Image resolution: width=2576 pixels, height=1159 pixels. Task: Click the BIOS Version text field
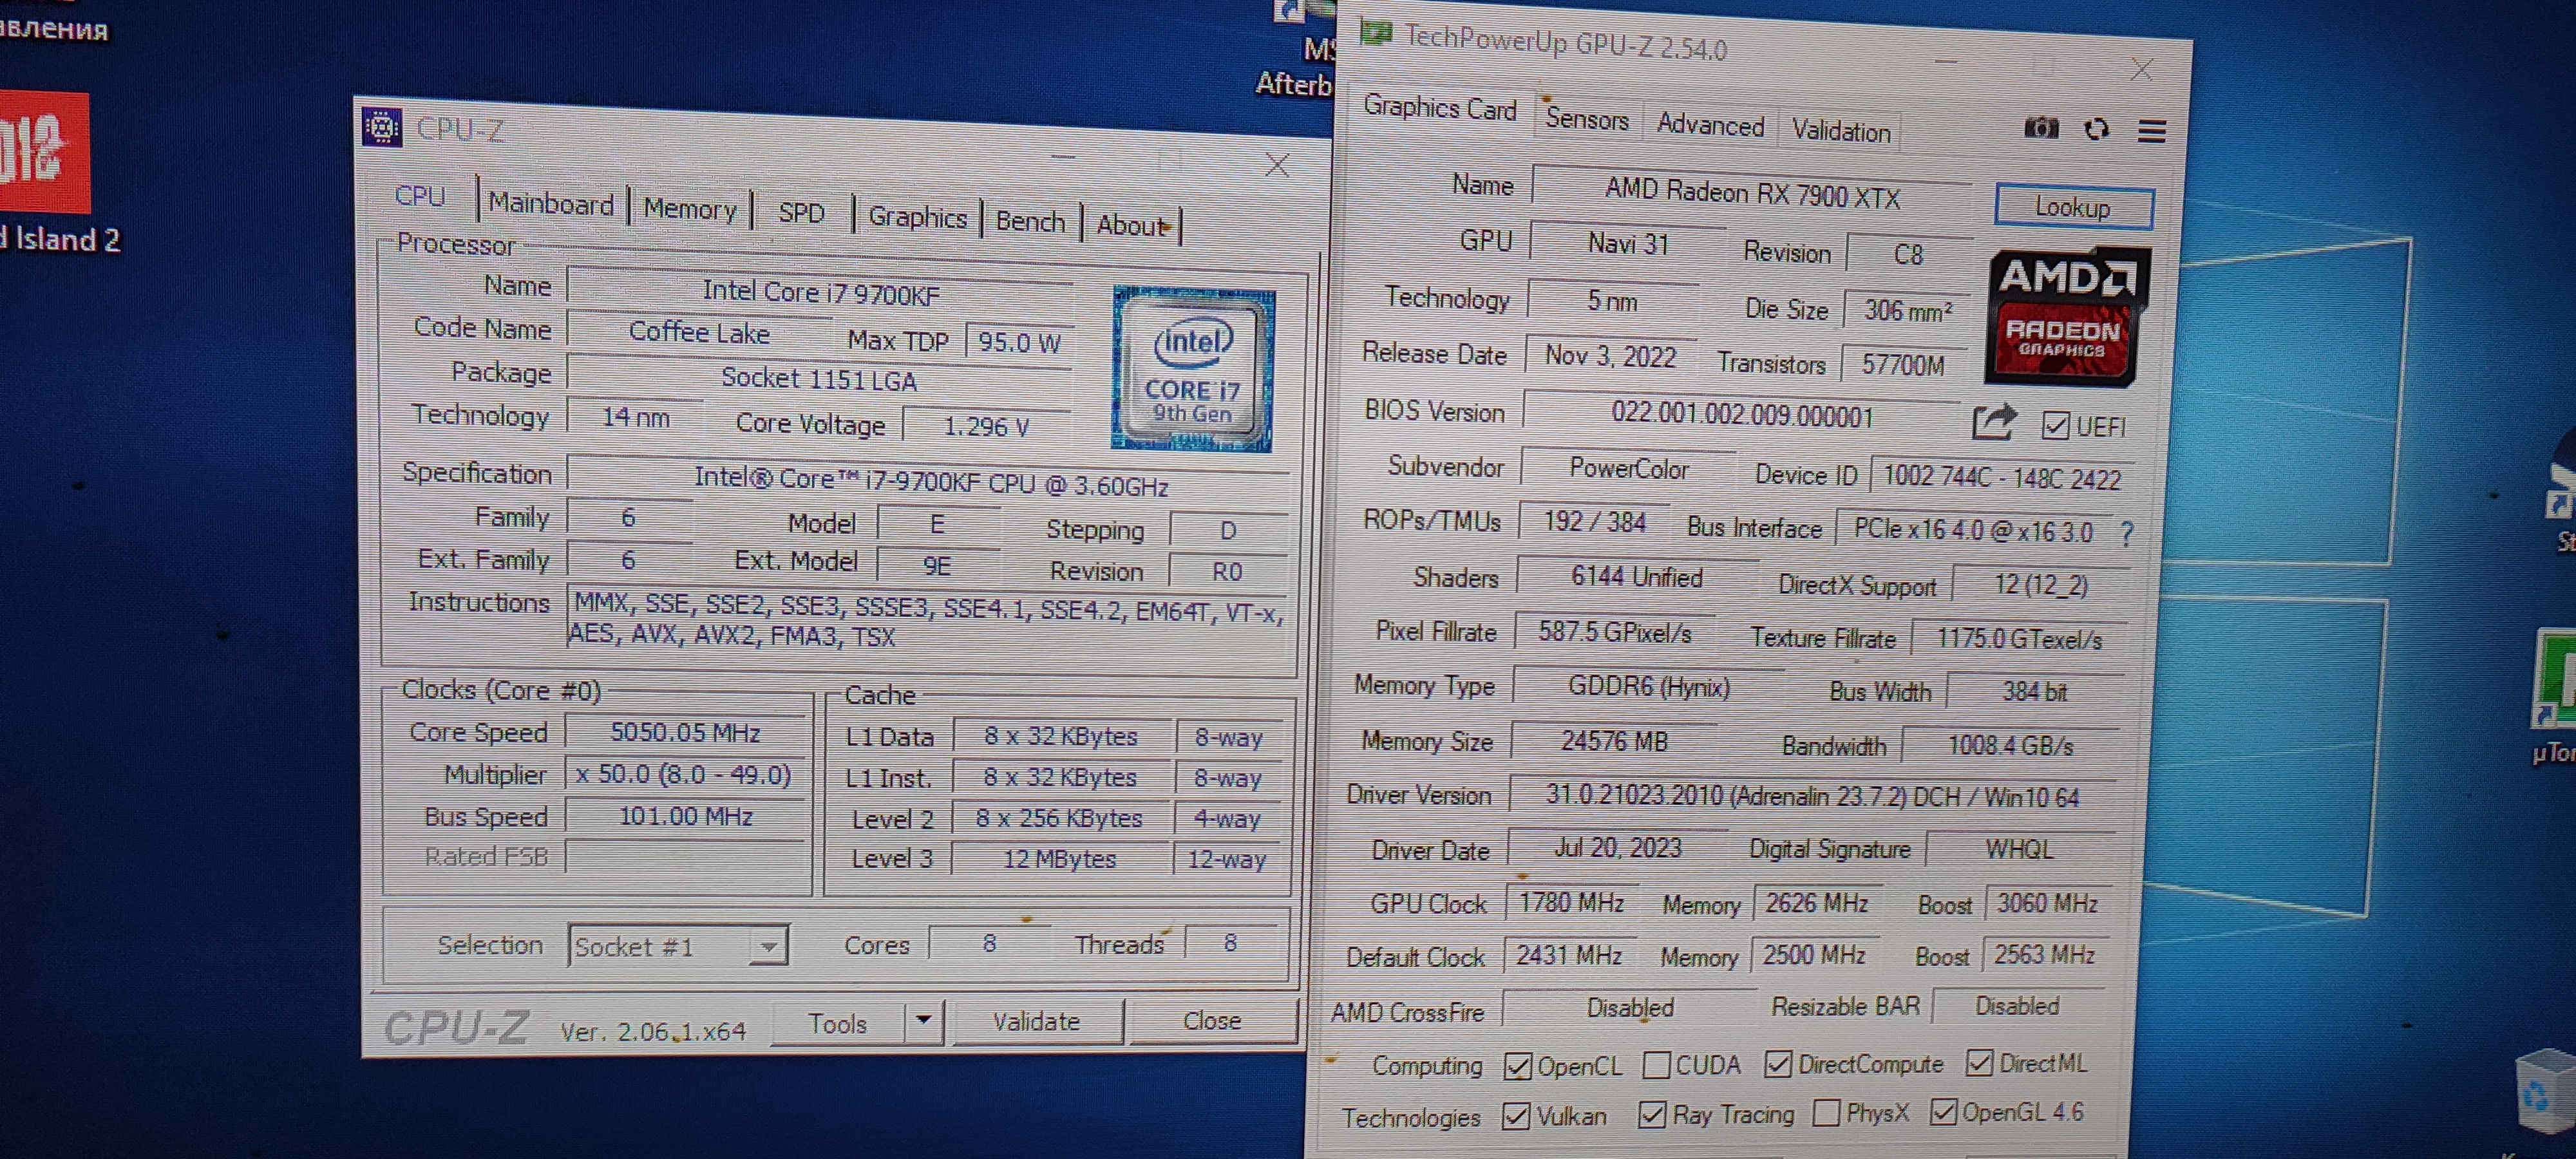click(x=1741, y=415)
